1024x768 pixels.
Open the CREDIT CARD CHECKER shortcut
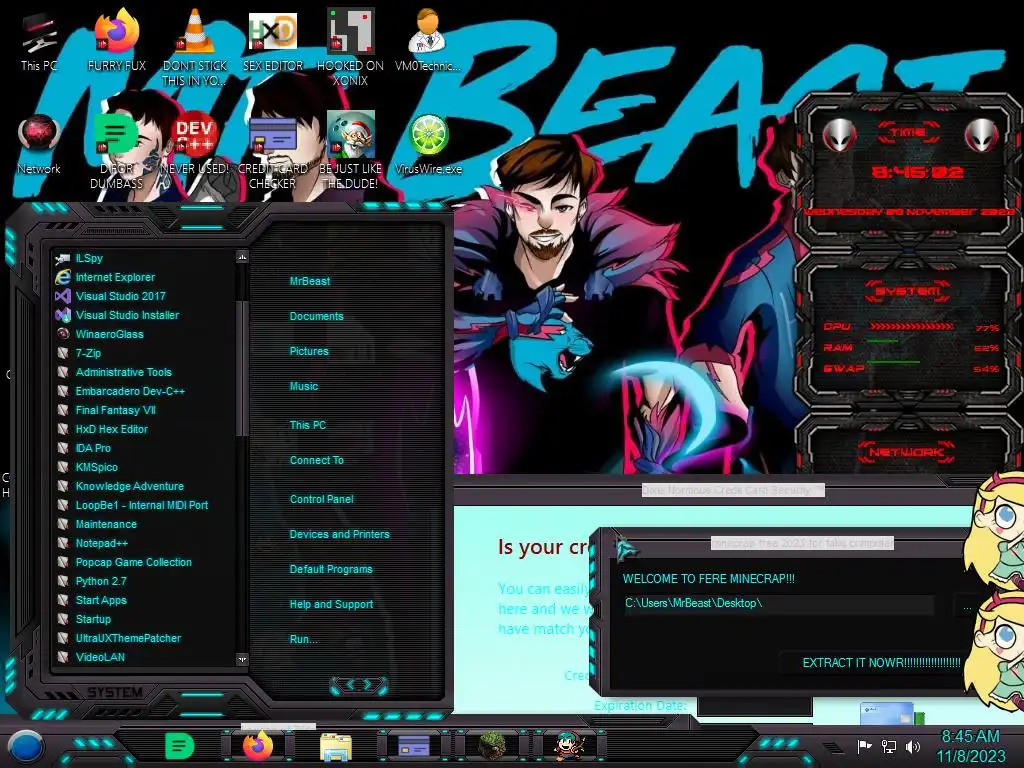tap(273, 152)
